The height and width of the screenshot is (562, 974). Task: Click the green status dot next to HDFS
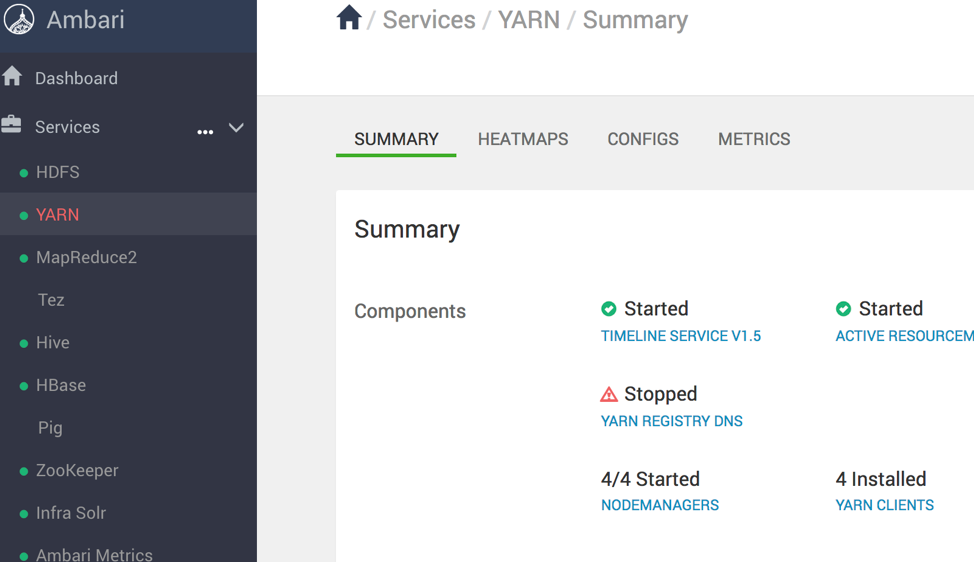coord(24,173)
